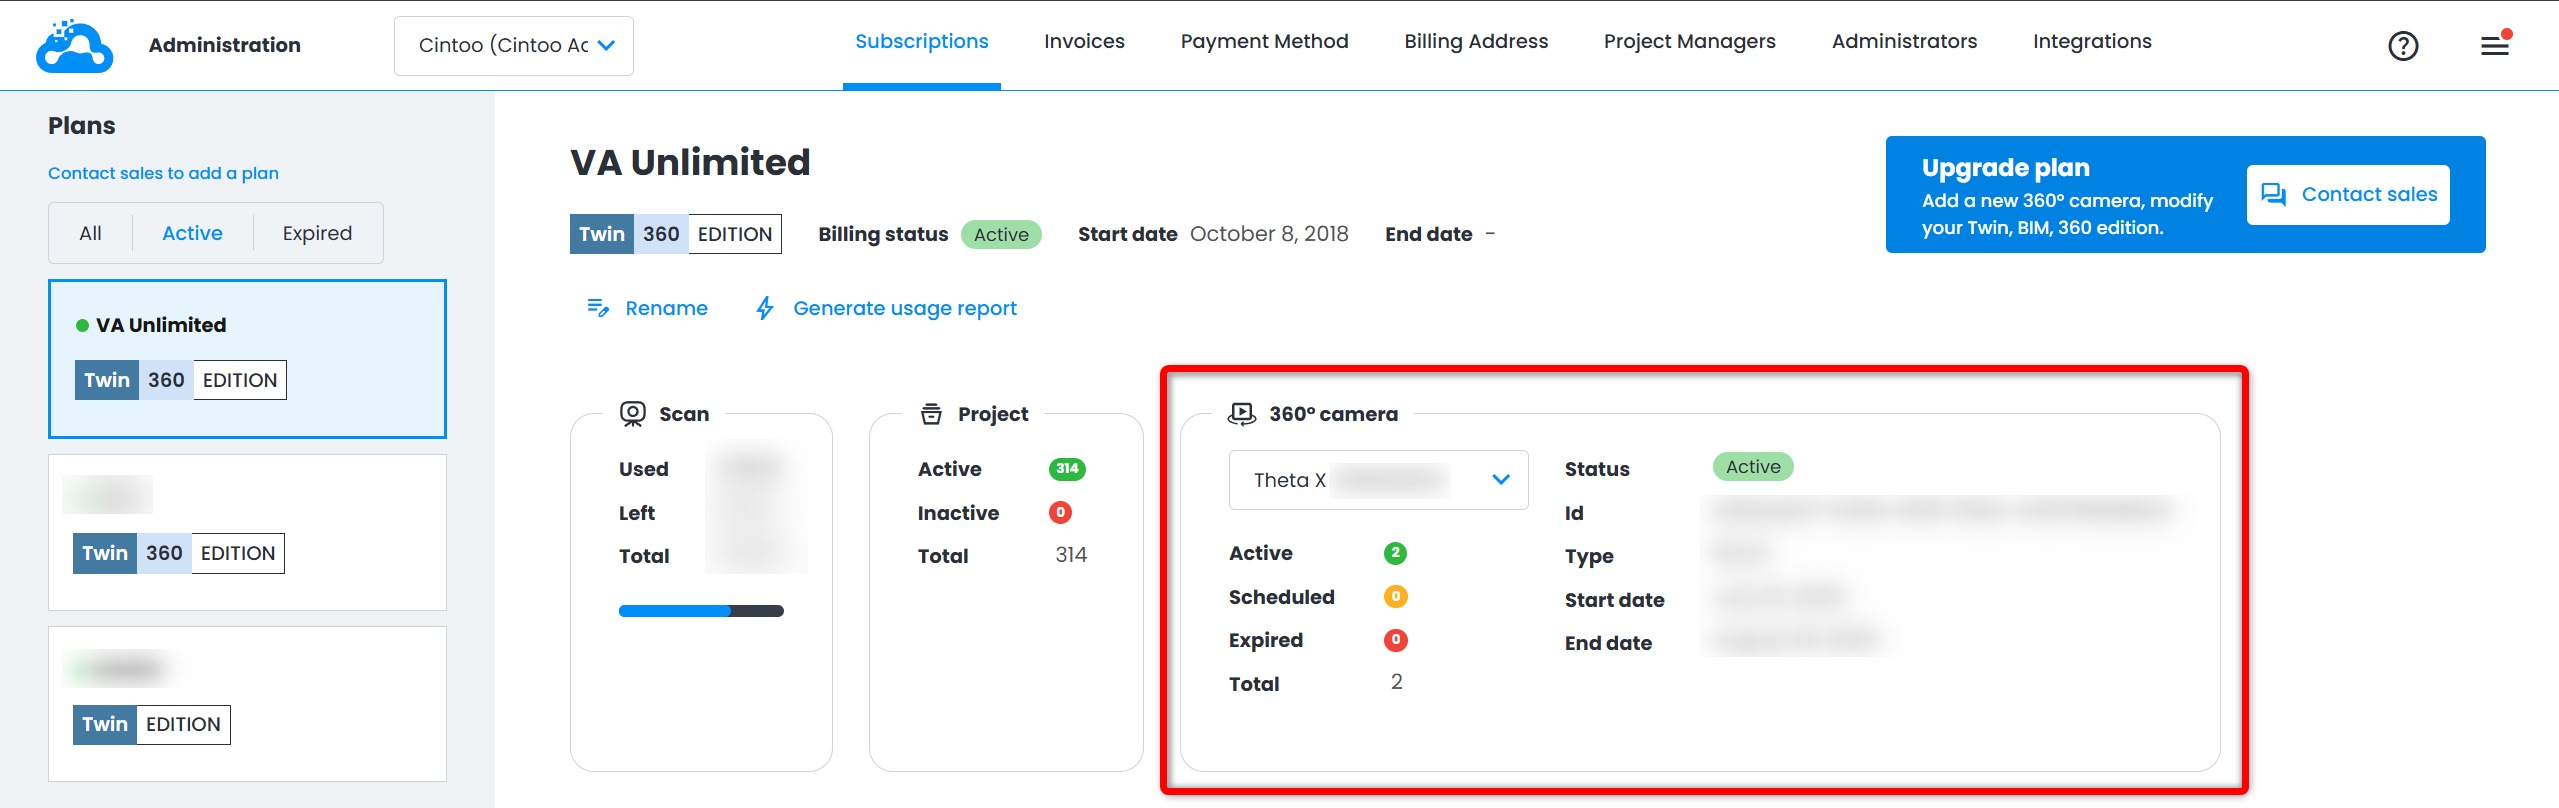The width and height of the screenshot is (2559, 808).
Task: Click the Cintoo cloud logo
Action: (74, 46)
